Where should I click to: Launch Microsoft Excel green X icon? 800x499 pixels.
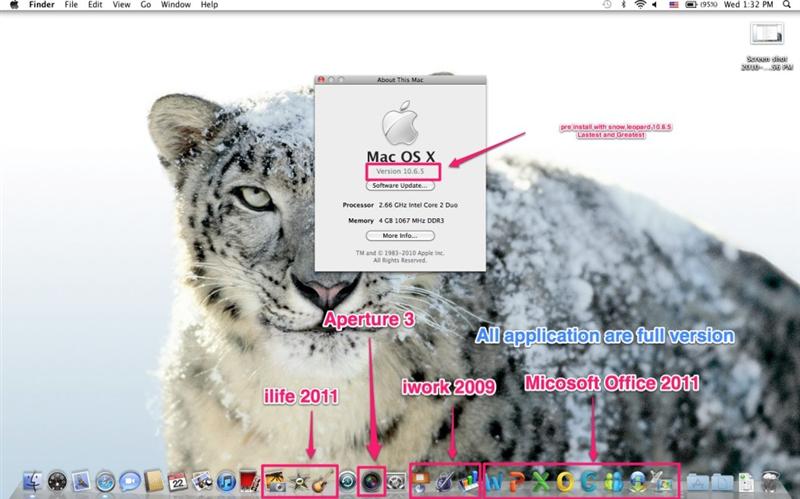point(541,482)
